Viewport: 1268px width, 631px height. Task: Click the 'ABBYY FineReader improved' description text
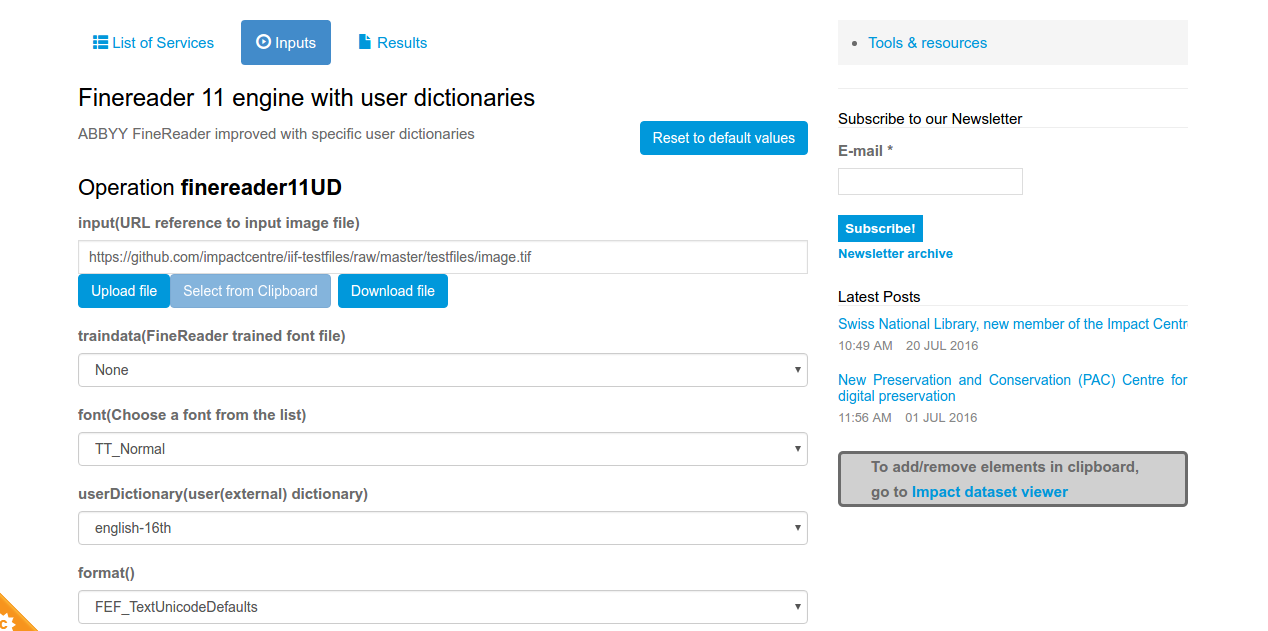(276, 134)
